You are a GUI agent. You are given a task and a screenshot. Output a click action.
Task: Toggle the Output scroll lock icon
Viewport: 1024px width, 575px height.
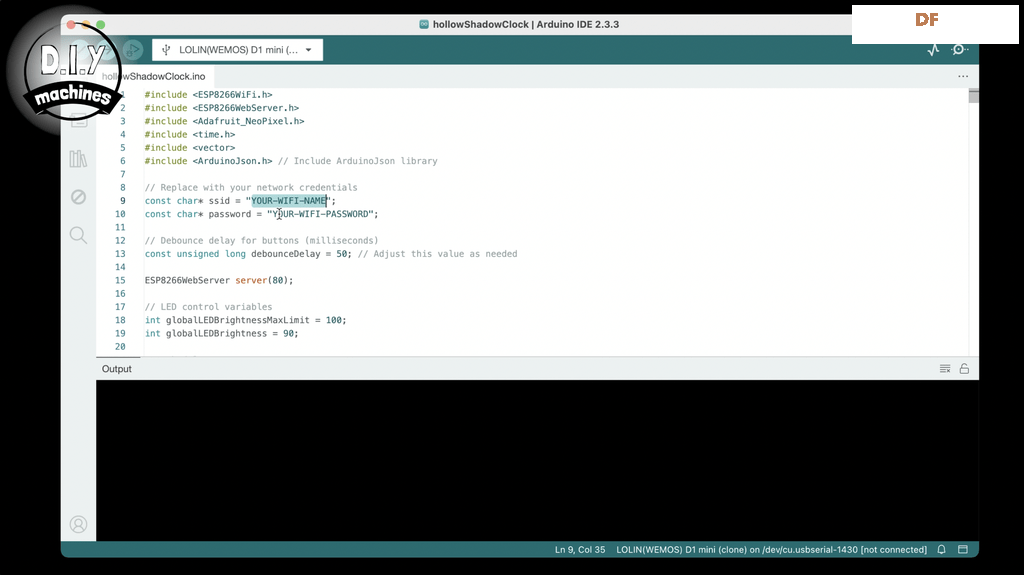click(964, 369)
